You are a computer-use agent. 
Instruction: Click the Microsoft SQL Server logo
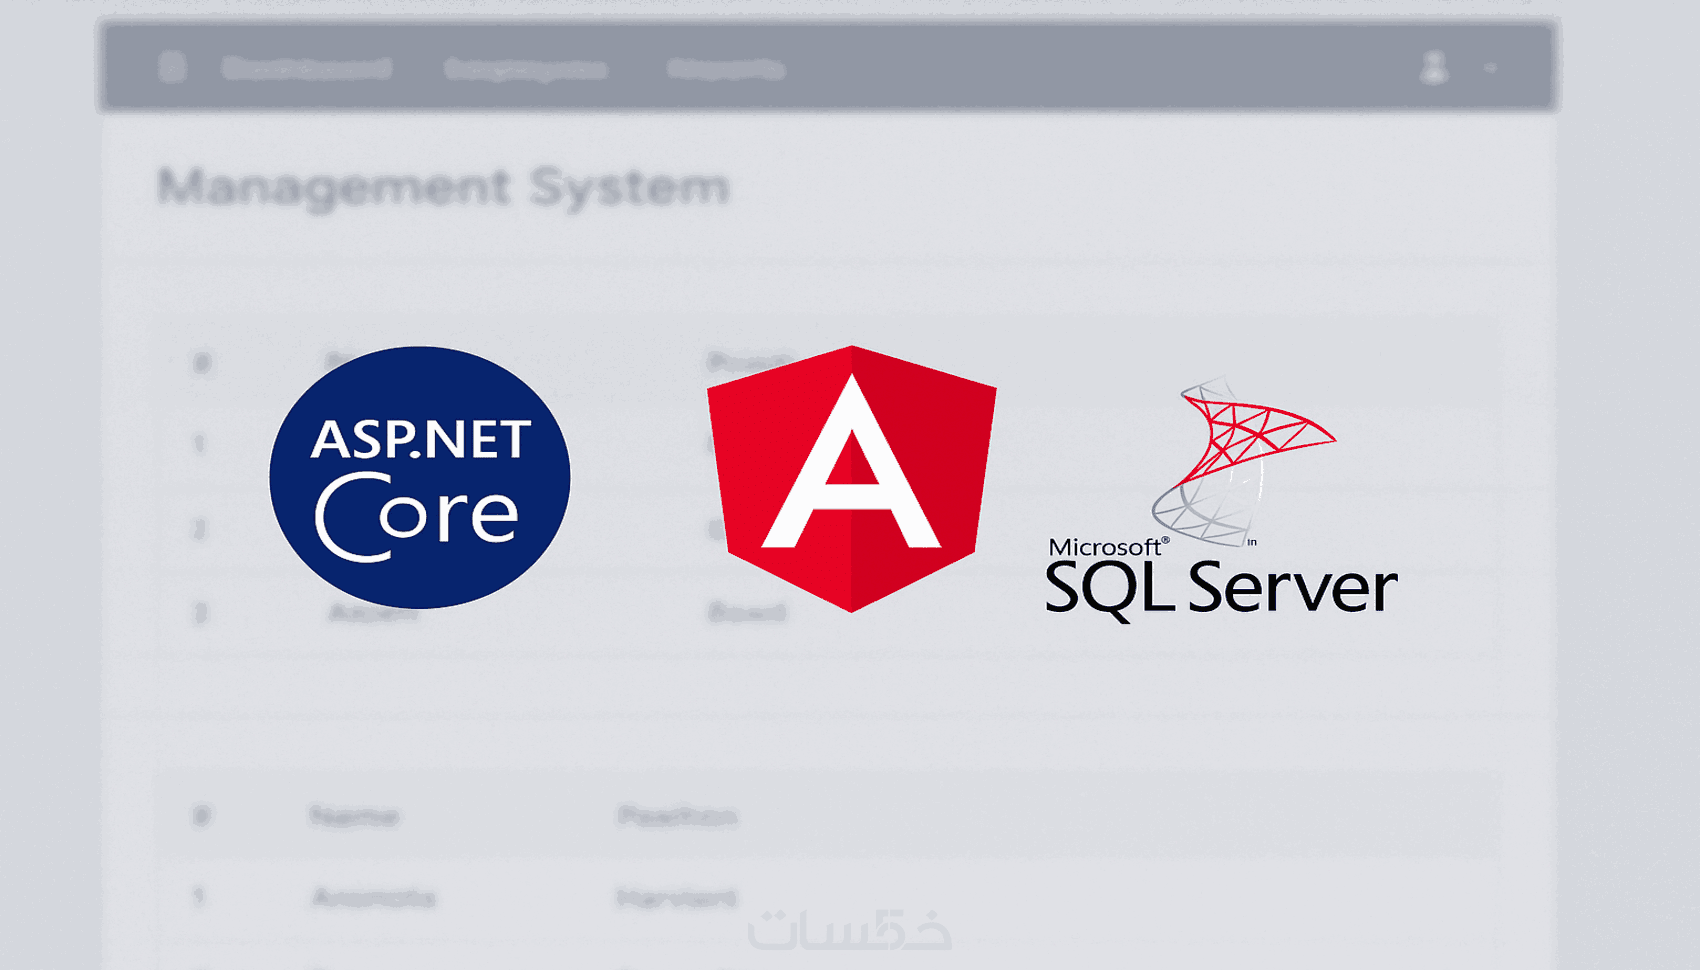coord(1221,499)
